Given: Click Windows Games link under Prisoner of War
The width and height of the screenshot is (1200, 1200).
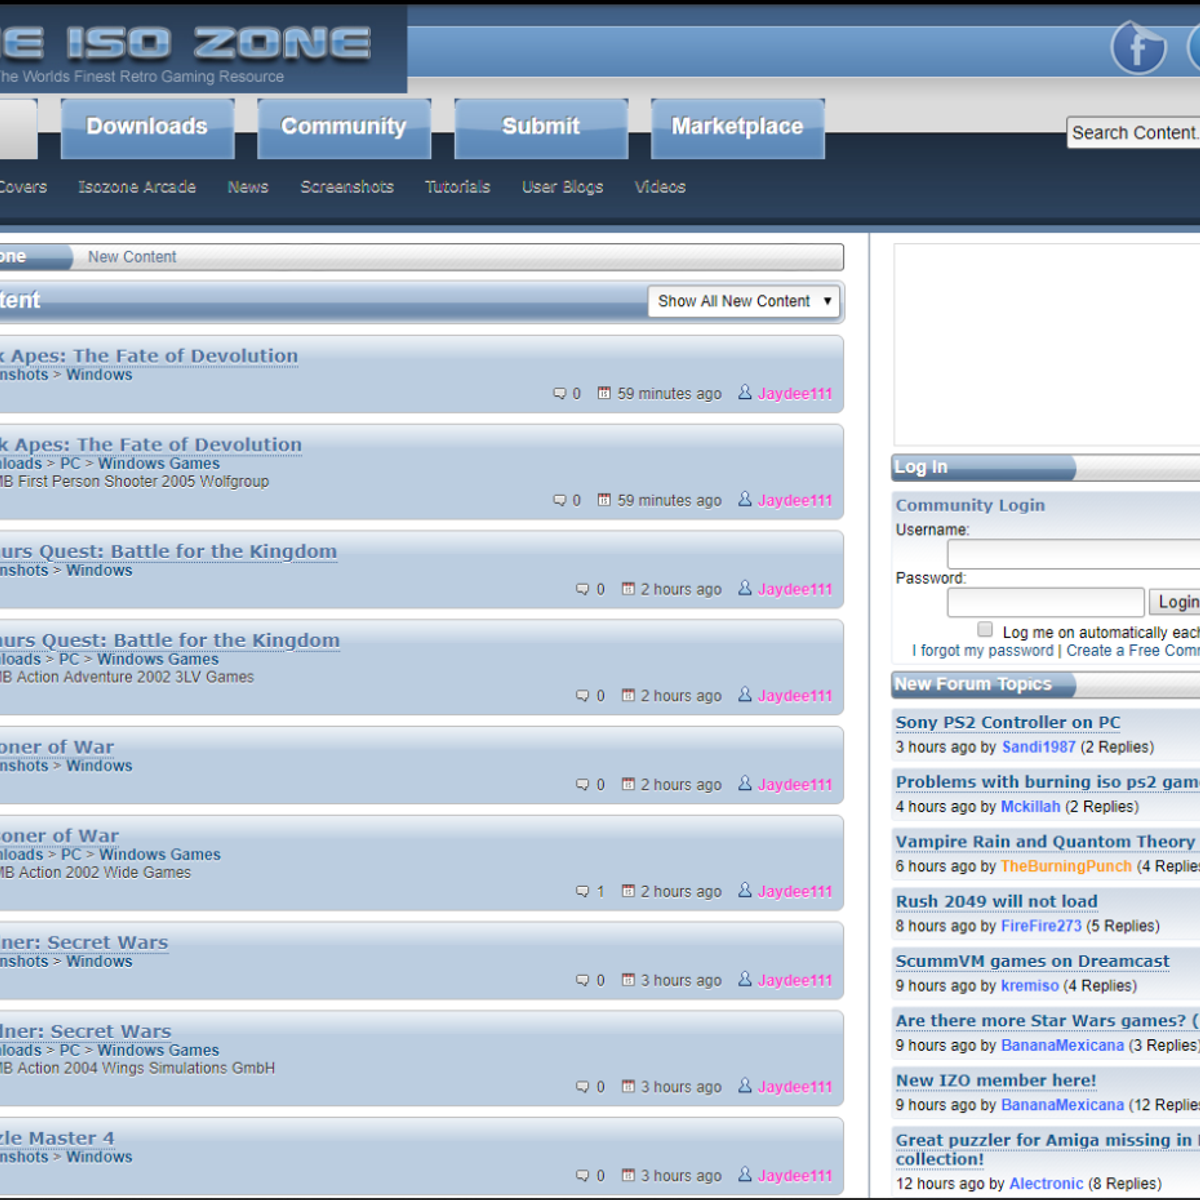Looking at the screenshot, I should 160,855.
